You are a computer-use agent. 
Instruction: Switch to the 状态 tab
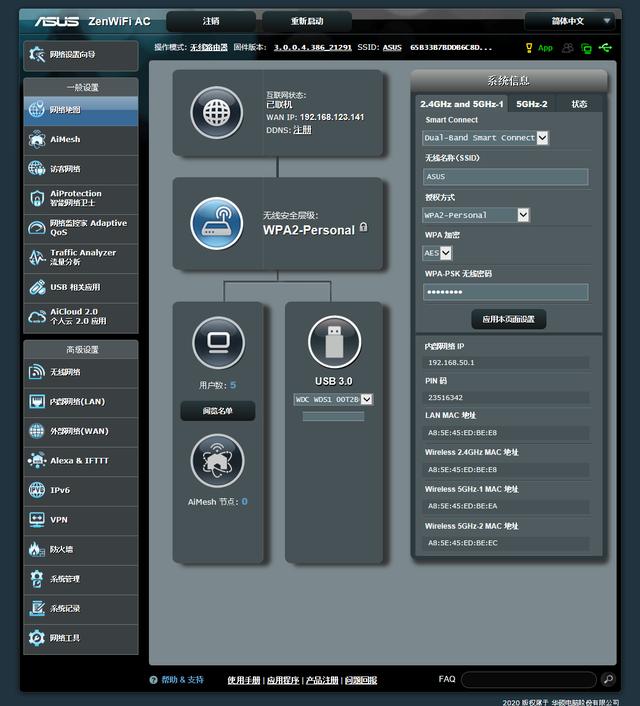pos(579,104)
